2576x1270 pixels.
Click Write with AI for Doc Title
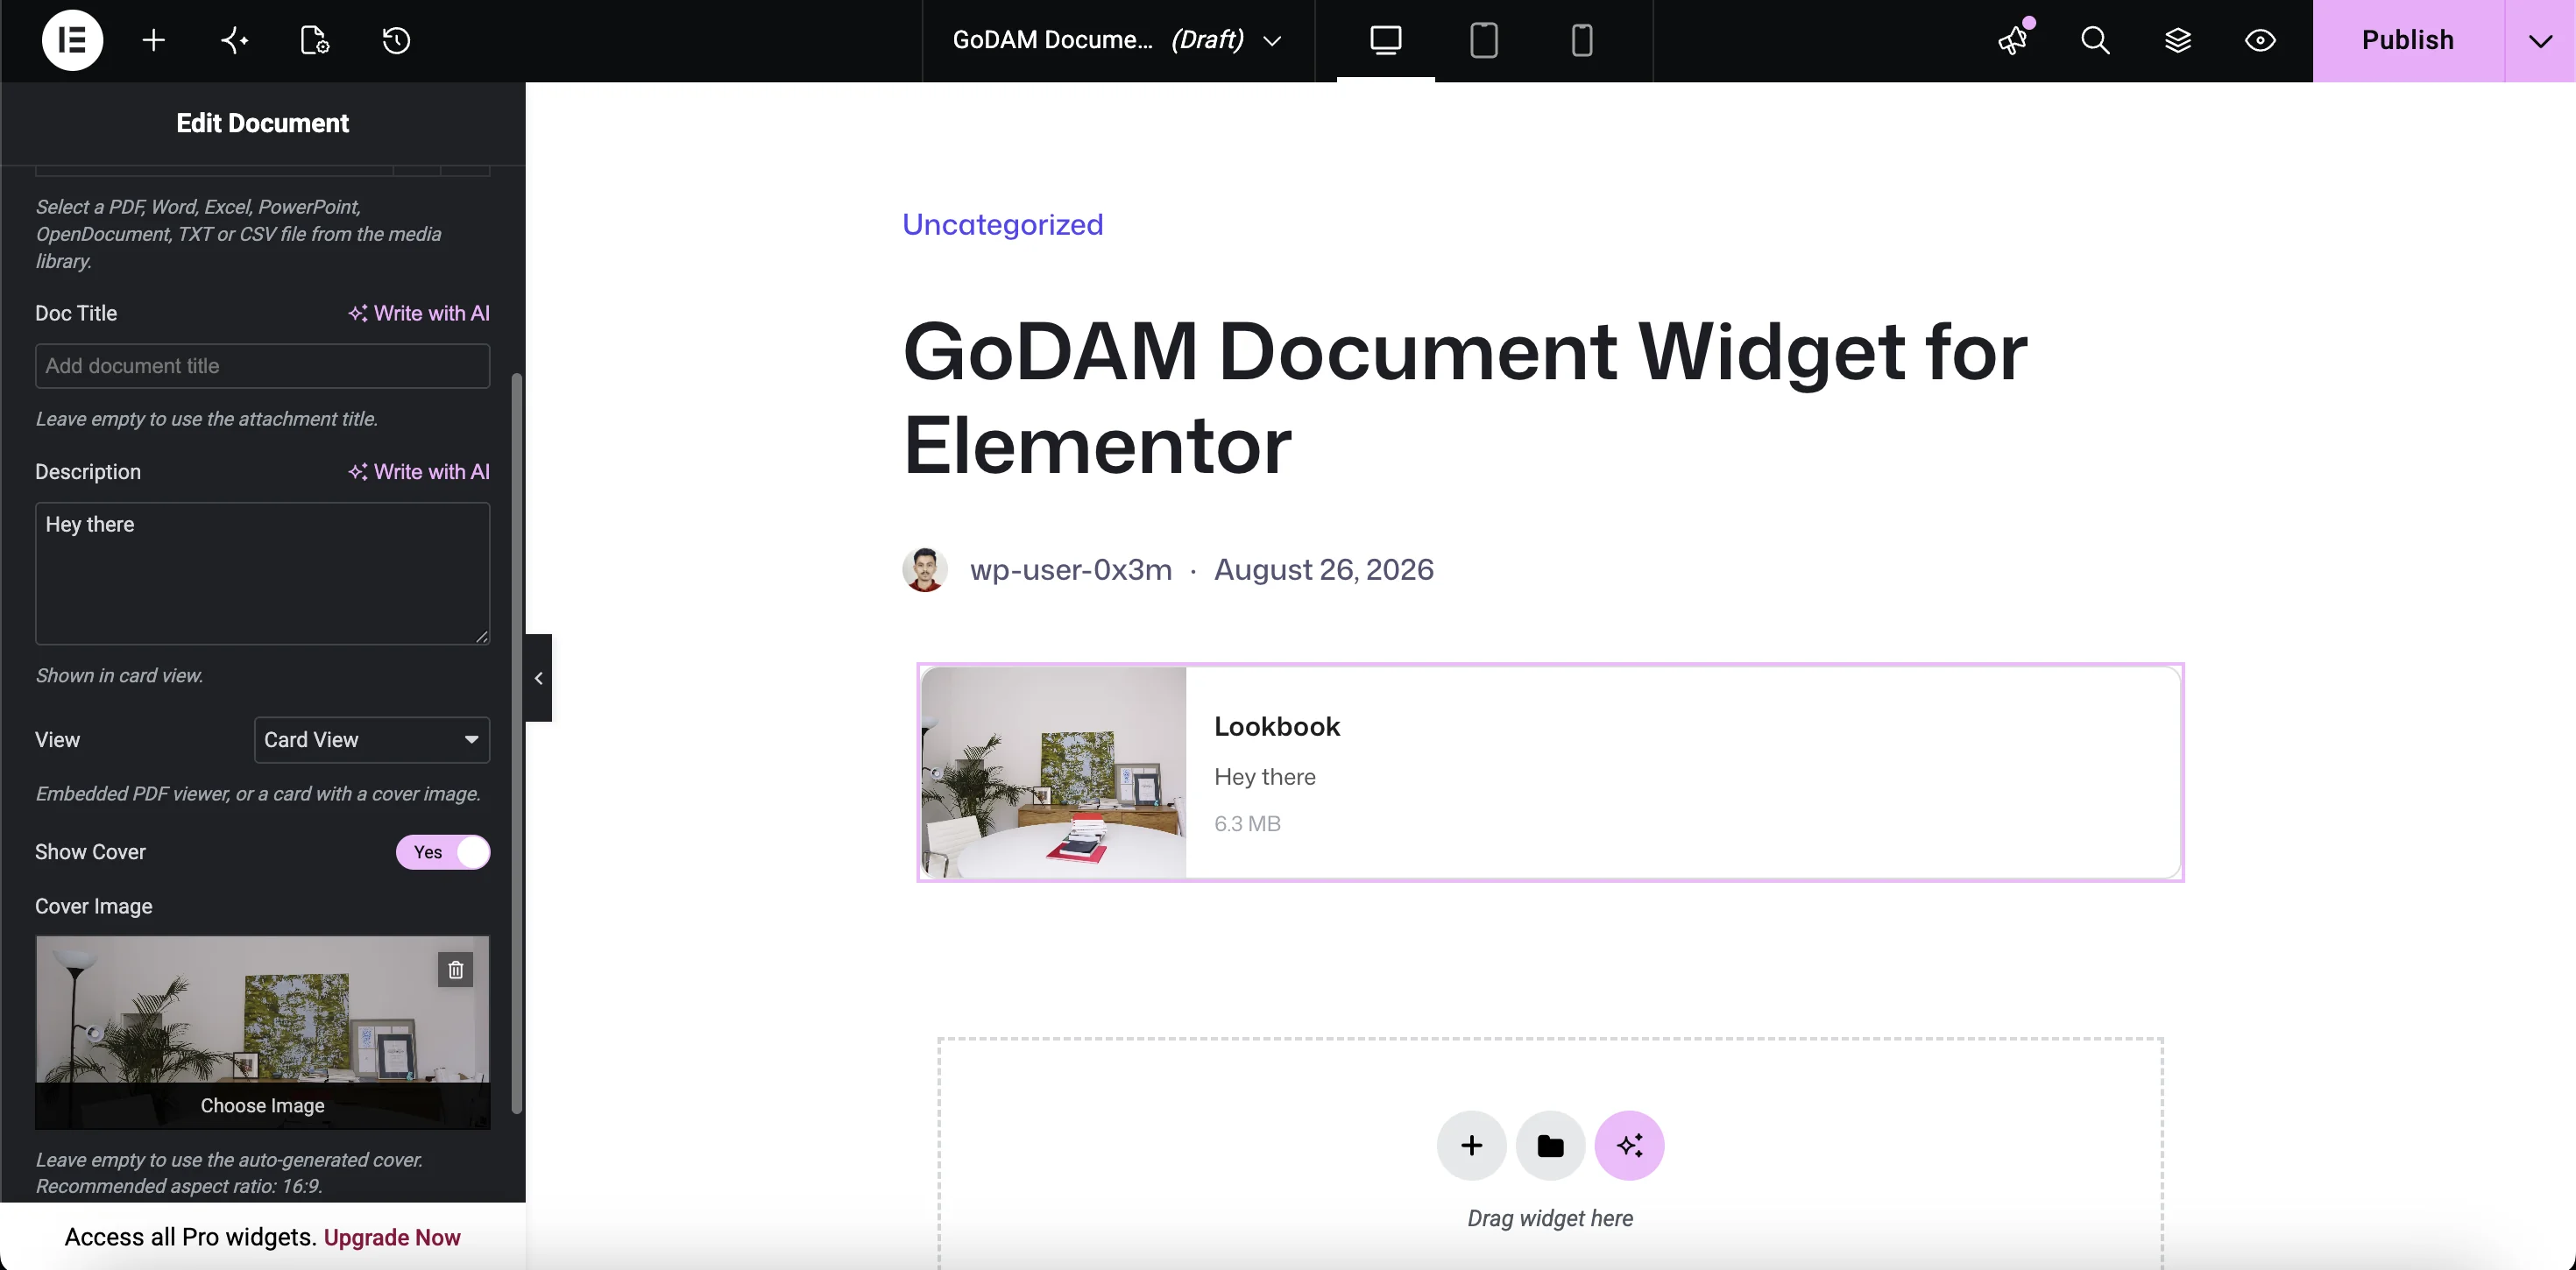pos(419,313)
